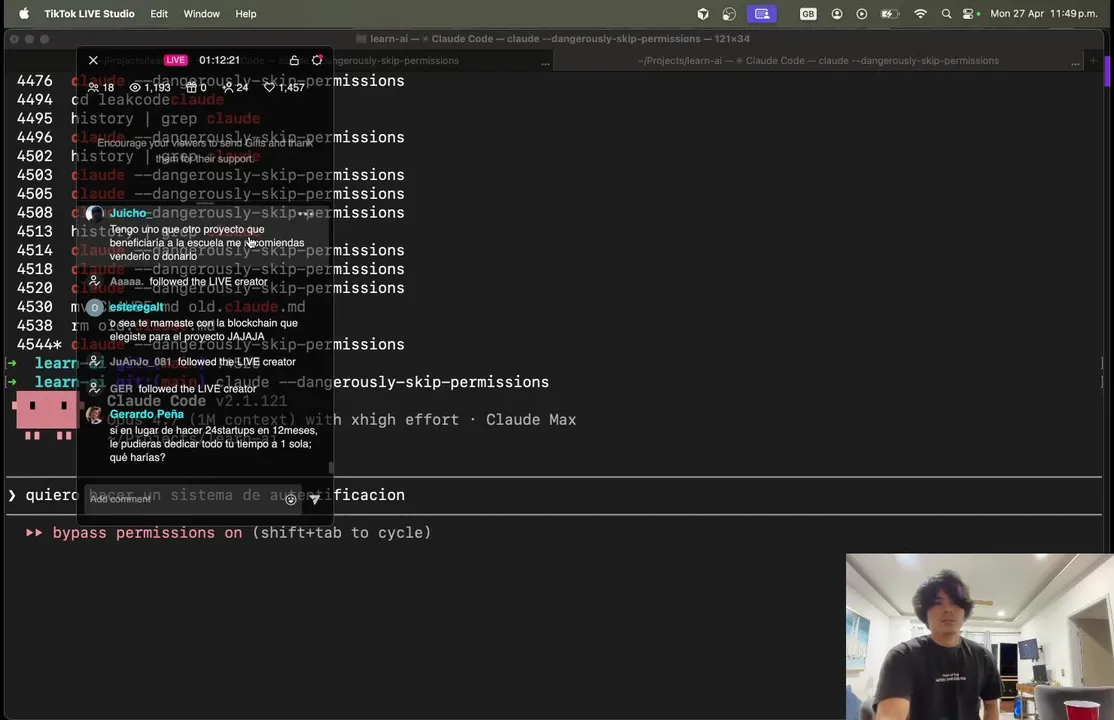Click the play circle icon in menu bar

pyautogui.click(x=862, y=14)
